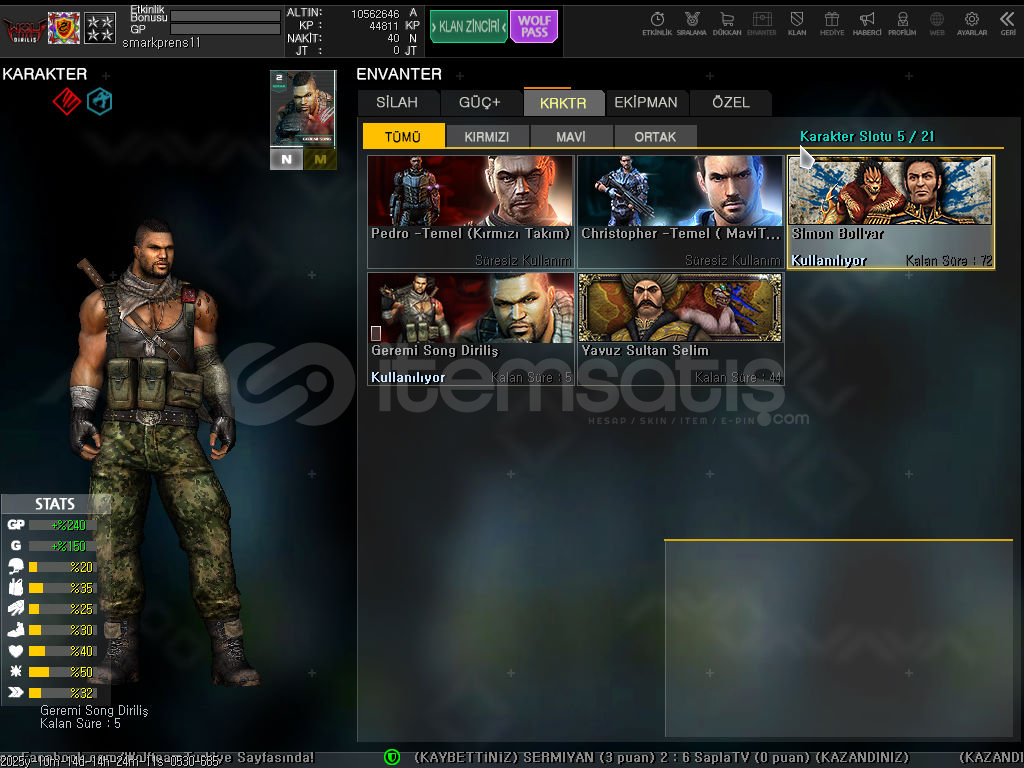The image size is (1024, 768).
Task: Open the WOLF PASS button
Action: pos(534,27)
